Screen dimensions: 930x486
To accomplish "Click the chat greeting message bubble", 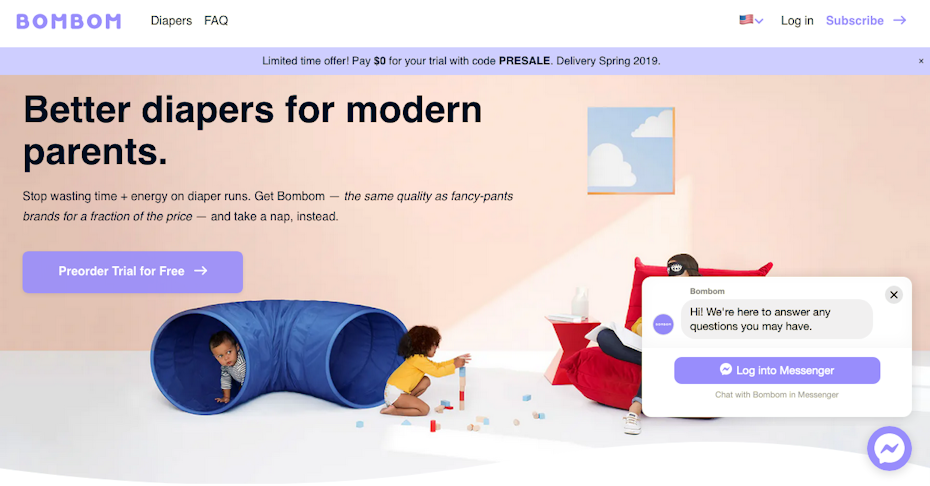I will coord(776,319).
